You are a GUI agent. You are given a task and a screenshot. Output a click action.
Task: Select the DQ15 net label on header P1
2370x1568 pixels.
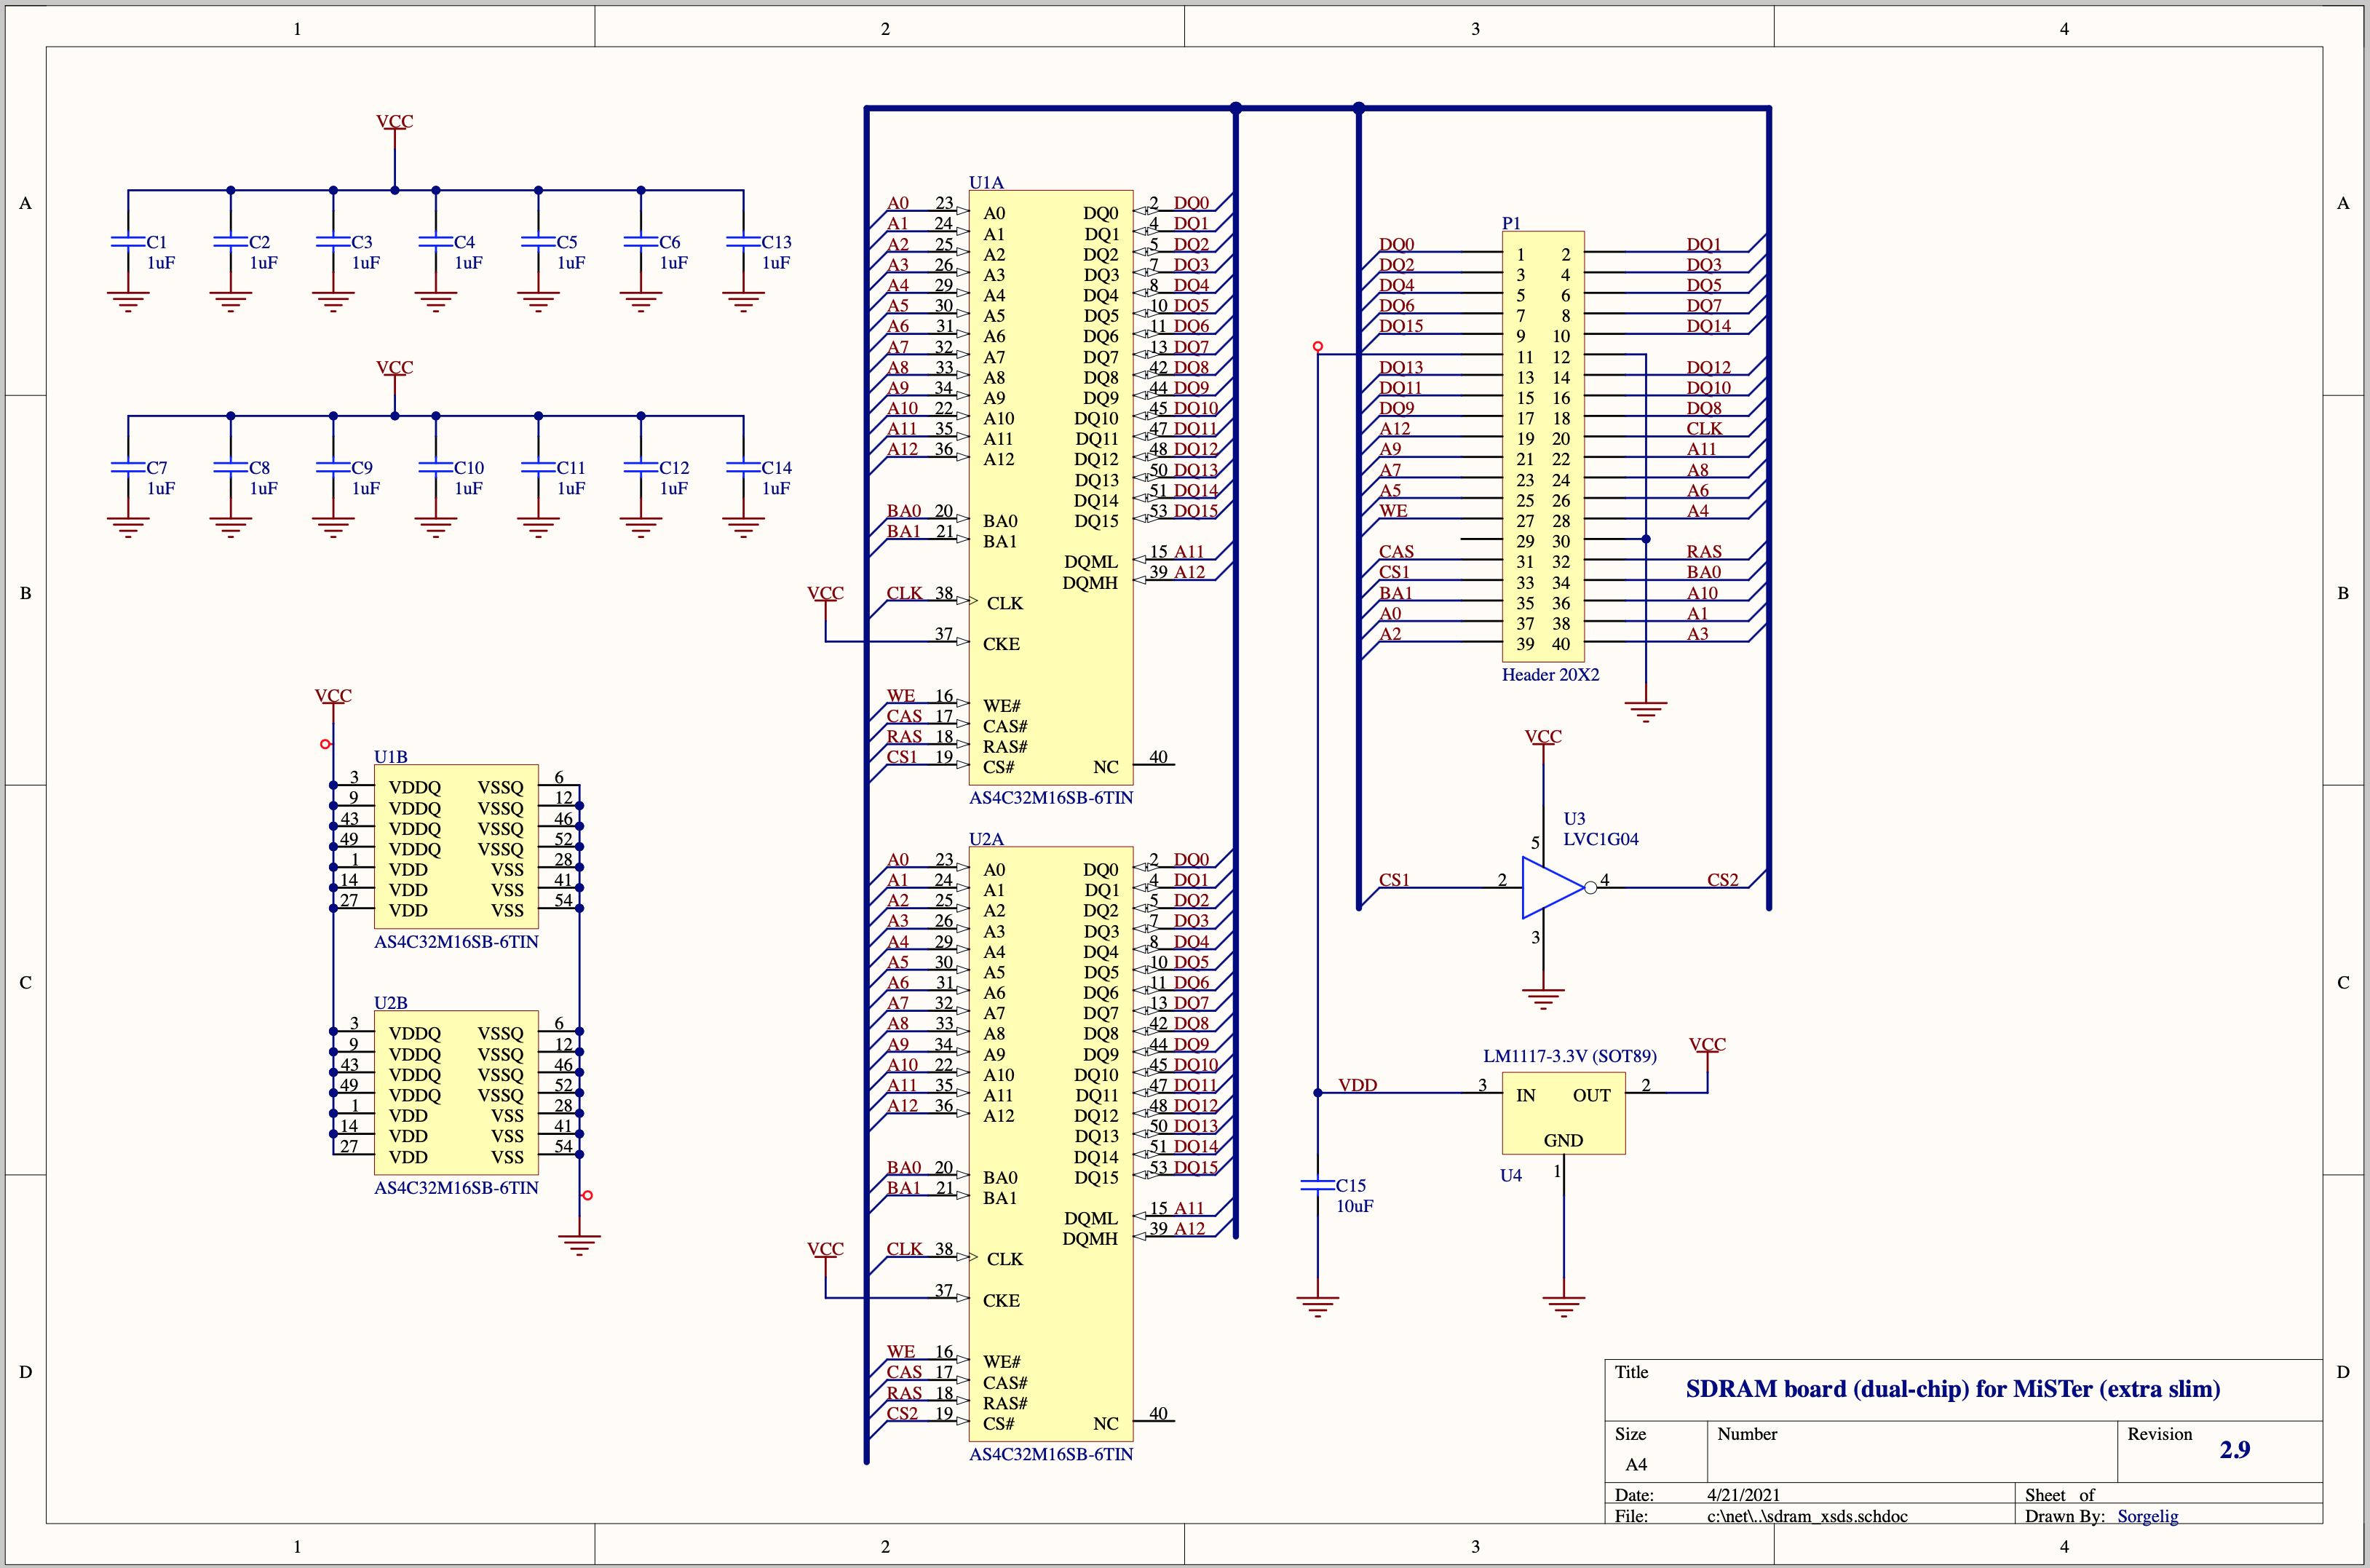click(1401, 326)
